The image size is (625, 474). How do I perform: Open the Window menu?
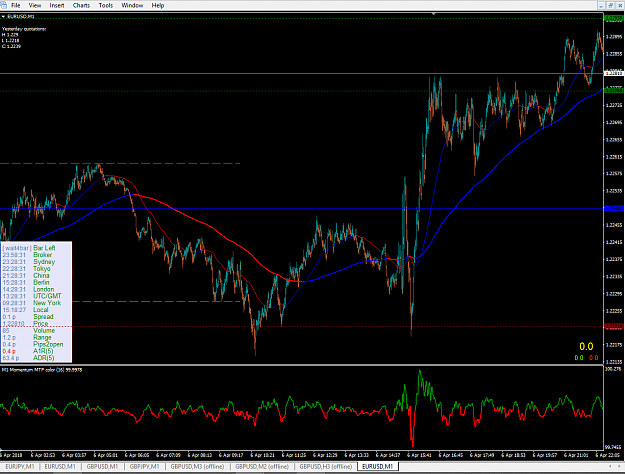pos(132,6)
